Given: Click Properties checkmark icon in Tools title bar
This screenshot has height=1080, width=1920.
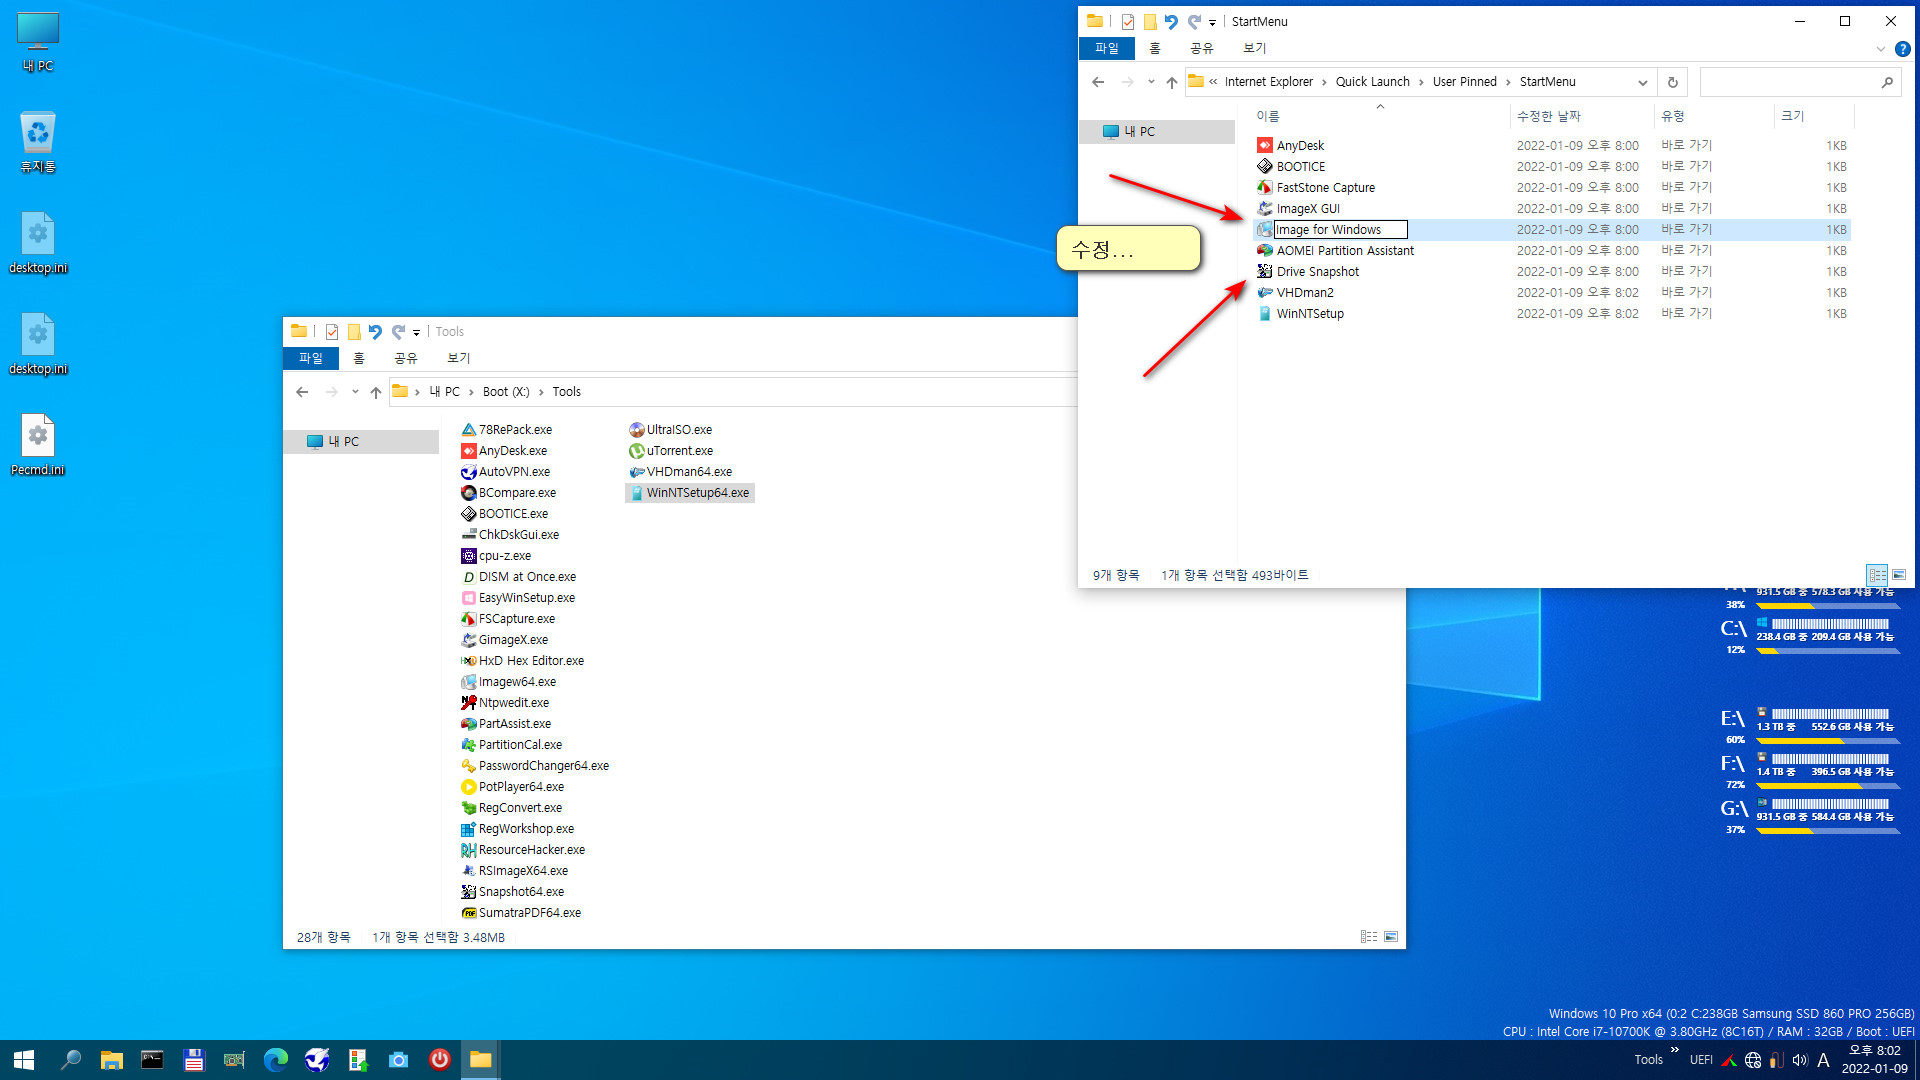Looking at the screenshot, I should point(332,332).
